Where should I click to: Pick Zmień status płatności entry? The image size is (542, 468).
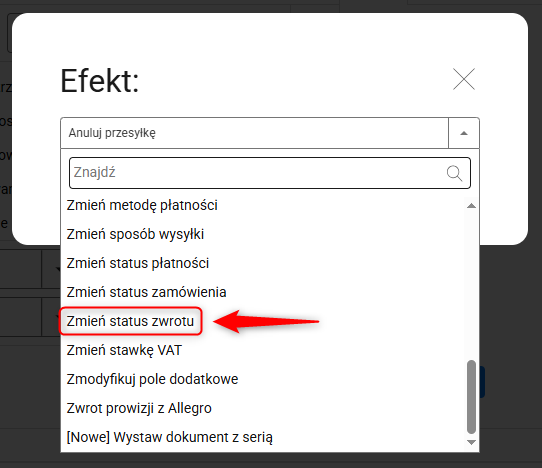pos(138,263)
